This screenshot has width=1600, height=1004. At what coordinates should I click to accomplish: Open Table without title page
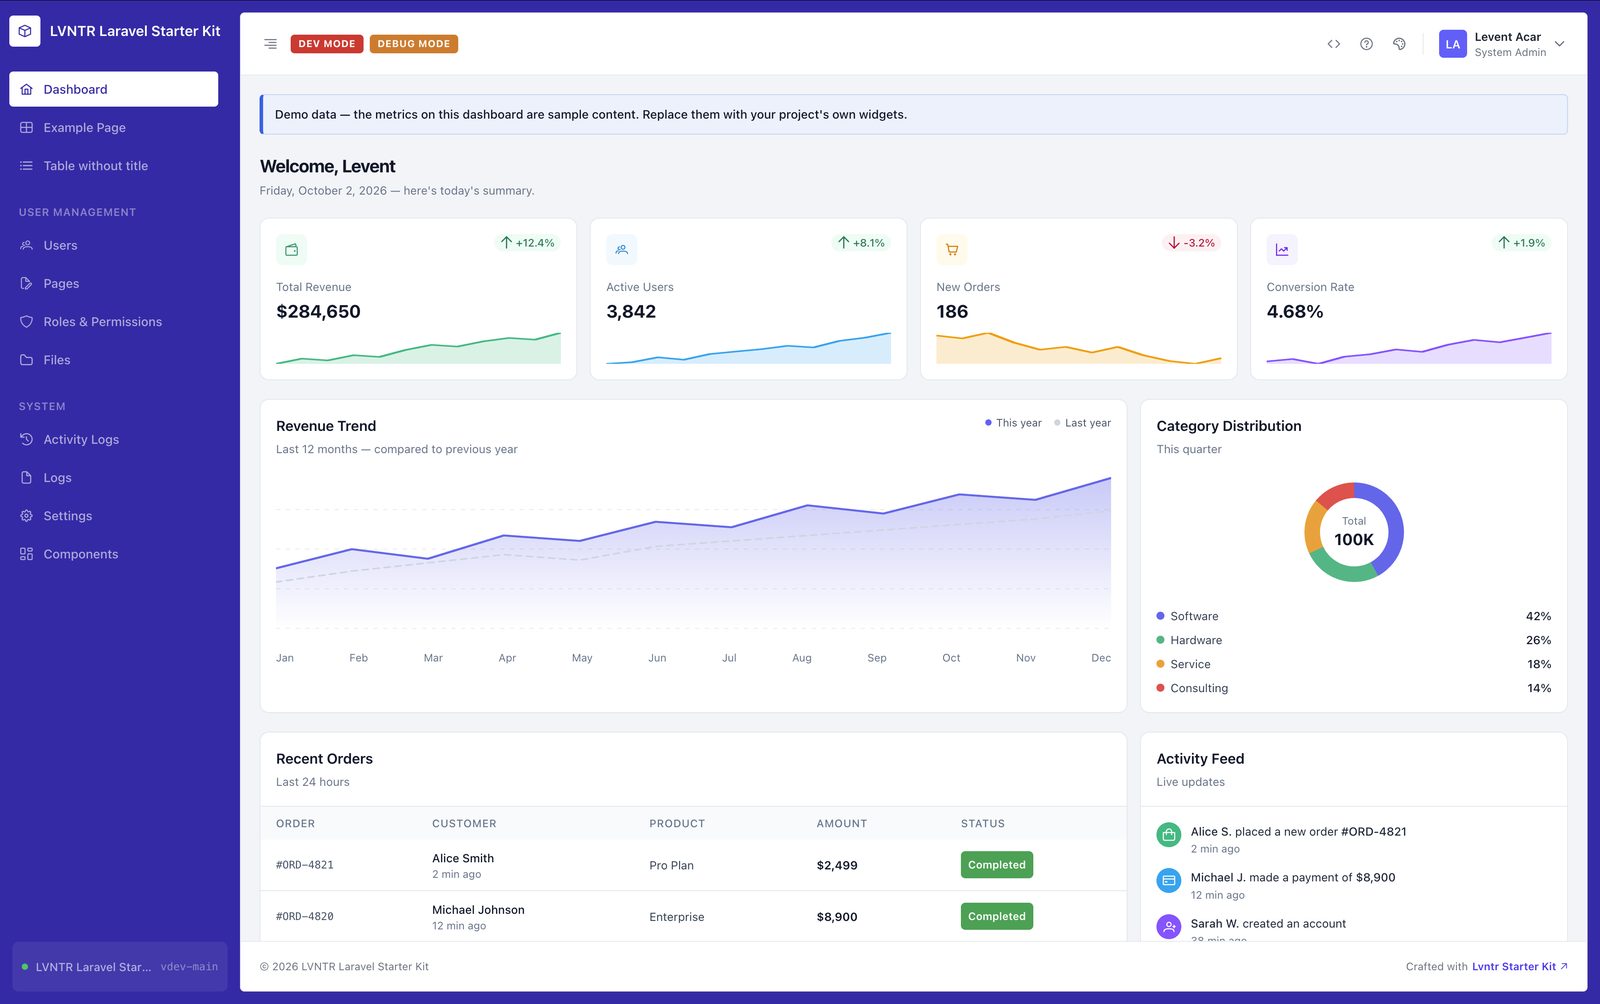[114, 166]
